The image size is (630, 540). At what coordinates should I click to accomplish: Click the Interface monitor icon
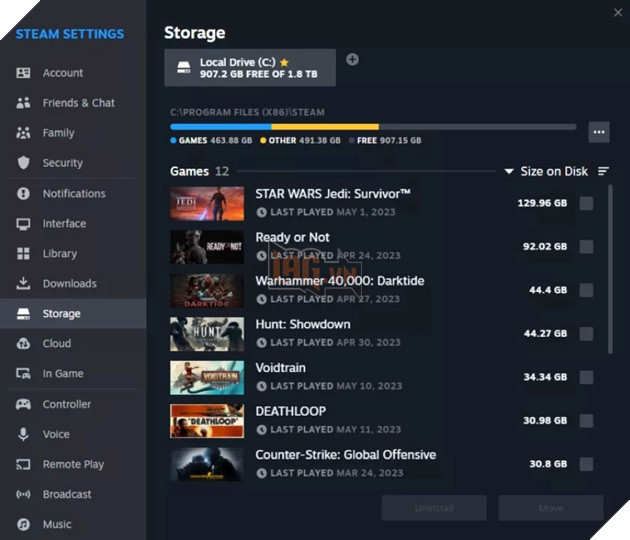[23, 224]
